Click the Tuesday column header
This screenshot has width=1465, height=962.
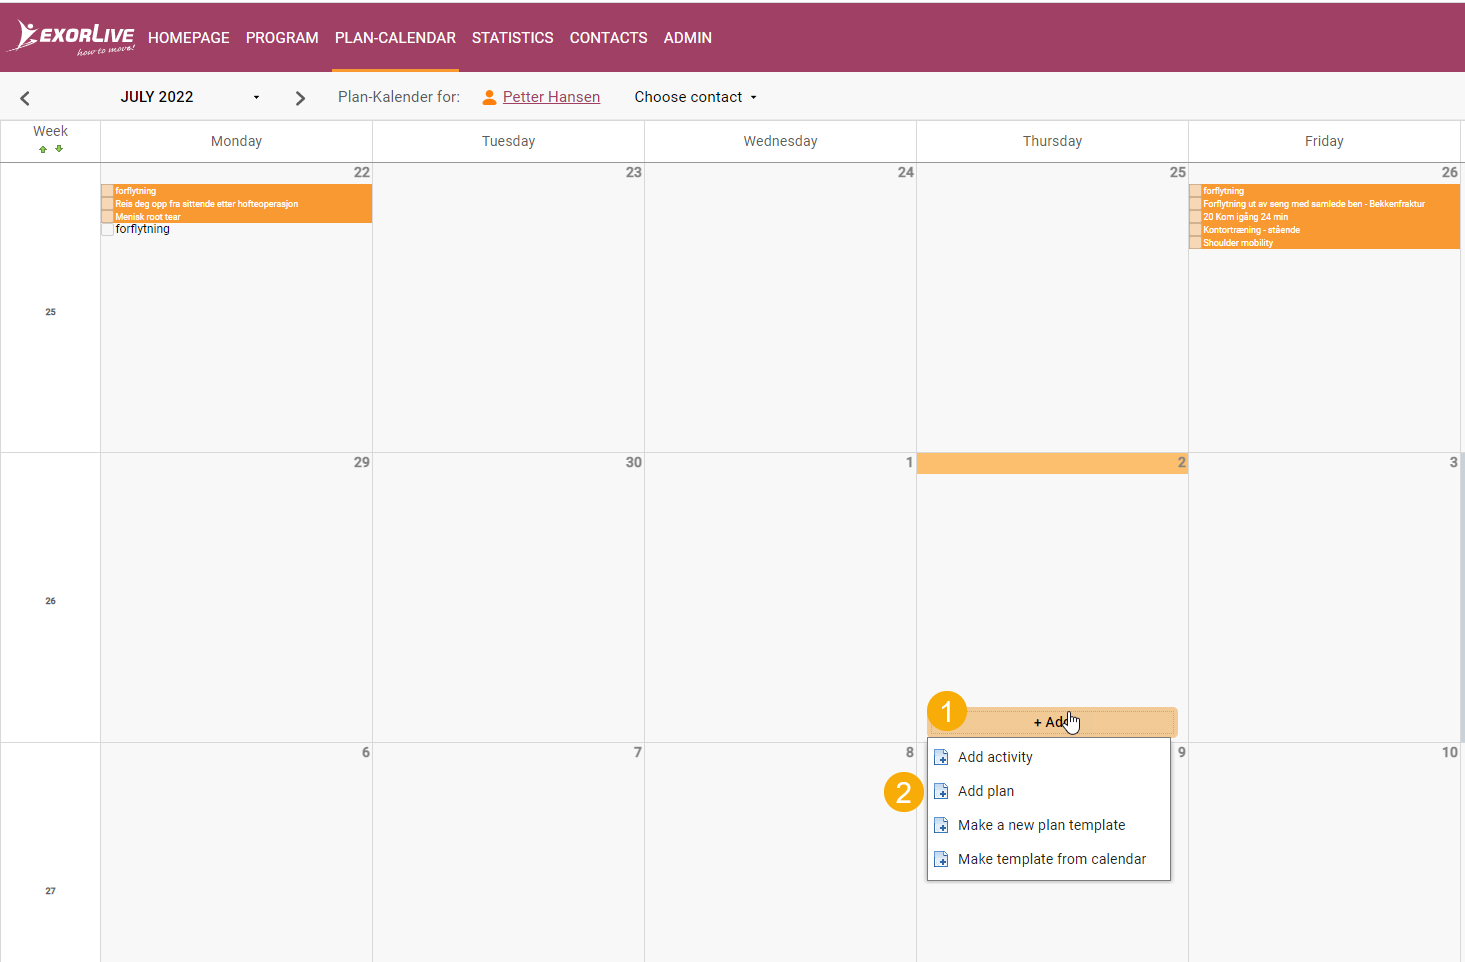click(508, 141)
